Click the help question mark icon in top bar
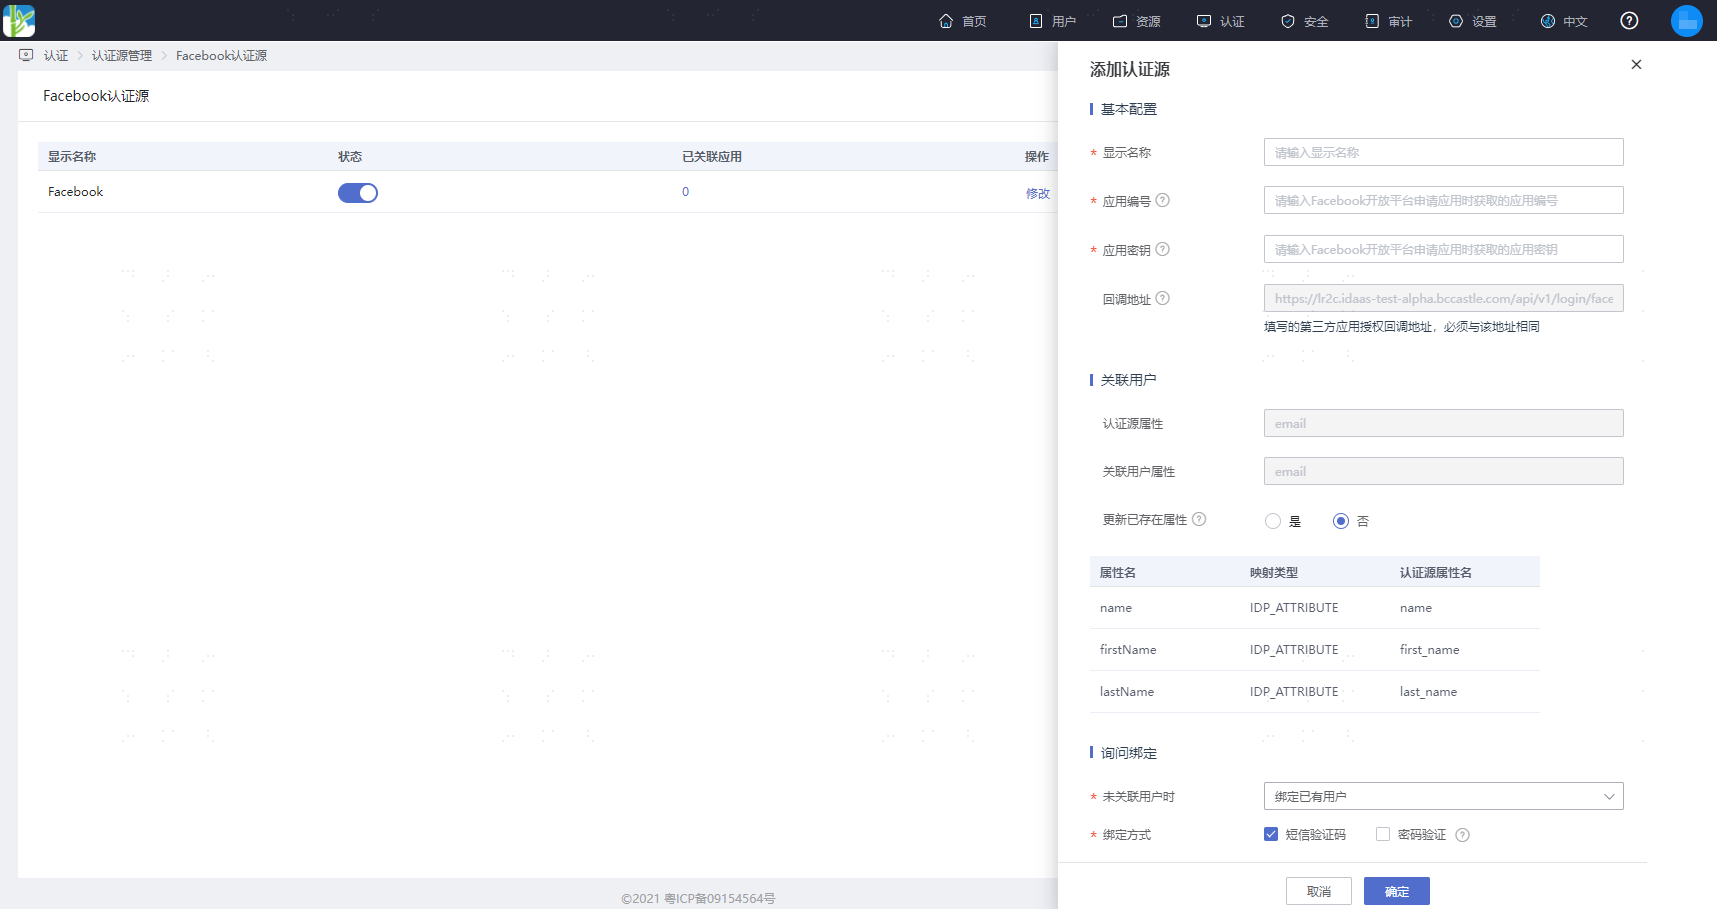Screen dimensions: 1717x909 (1629, 20)
